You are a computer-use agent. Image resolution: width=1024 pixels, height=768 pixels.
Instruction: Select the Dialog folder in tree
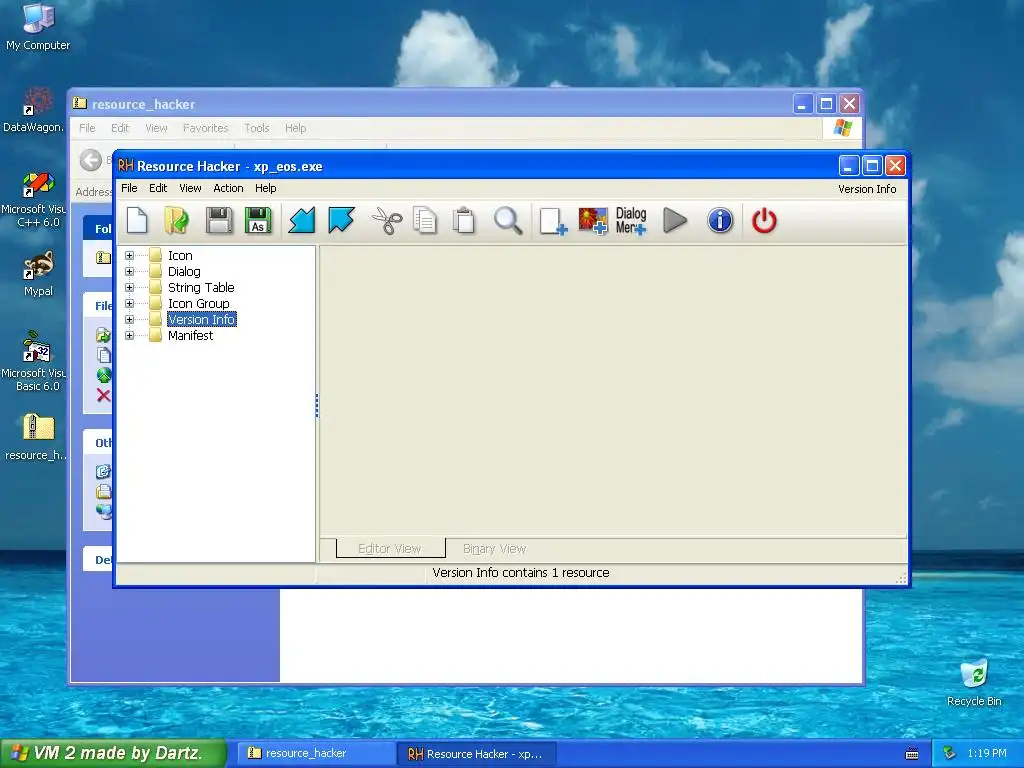pyautogui.click(x=184, y=272)
